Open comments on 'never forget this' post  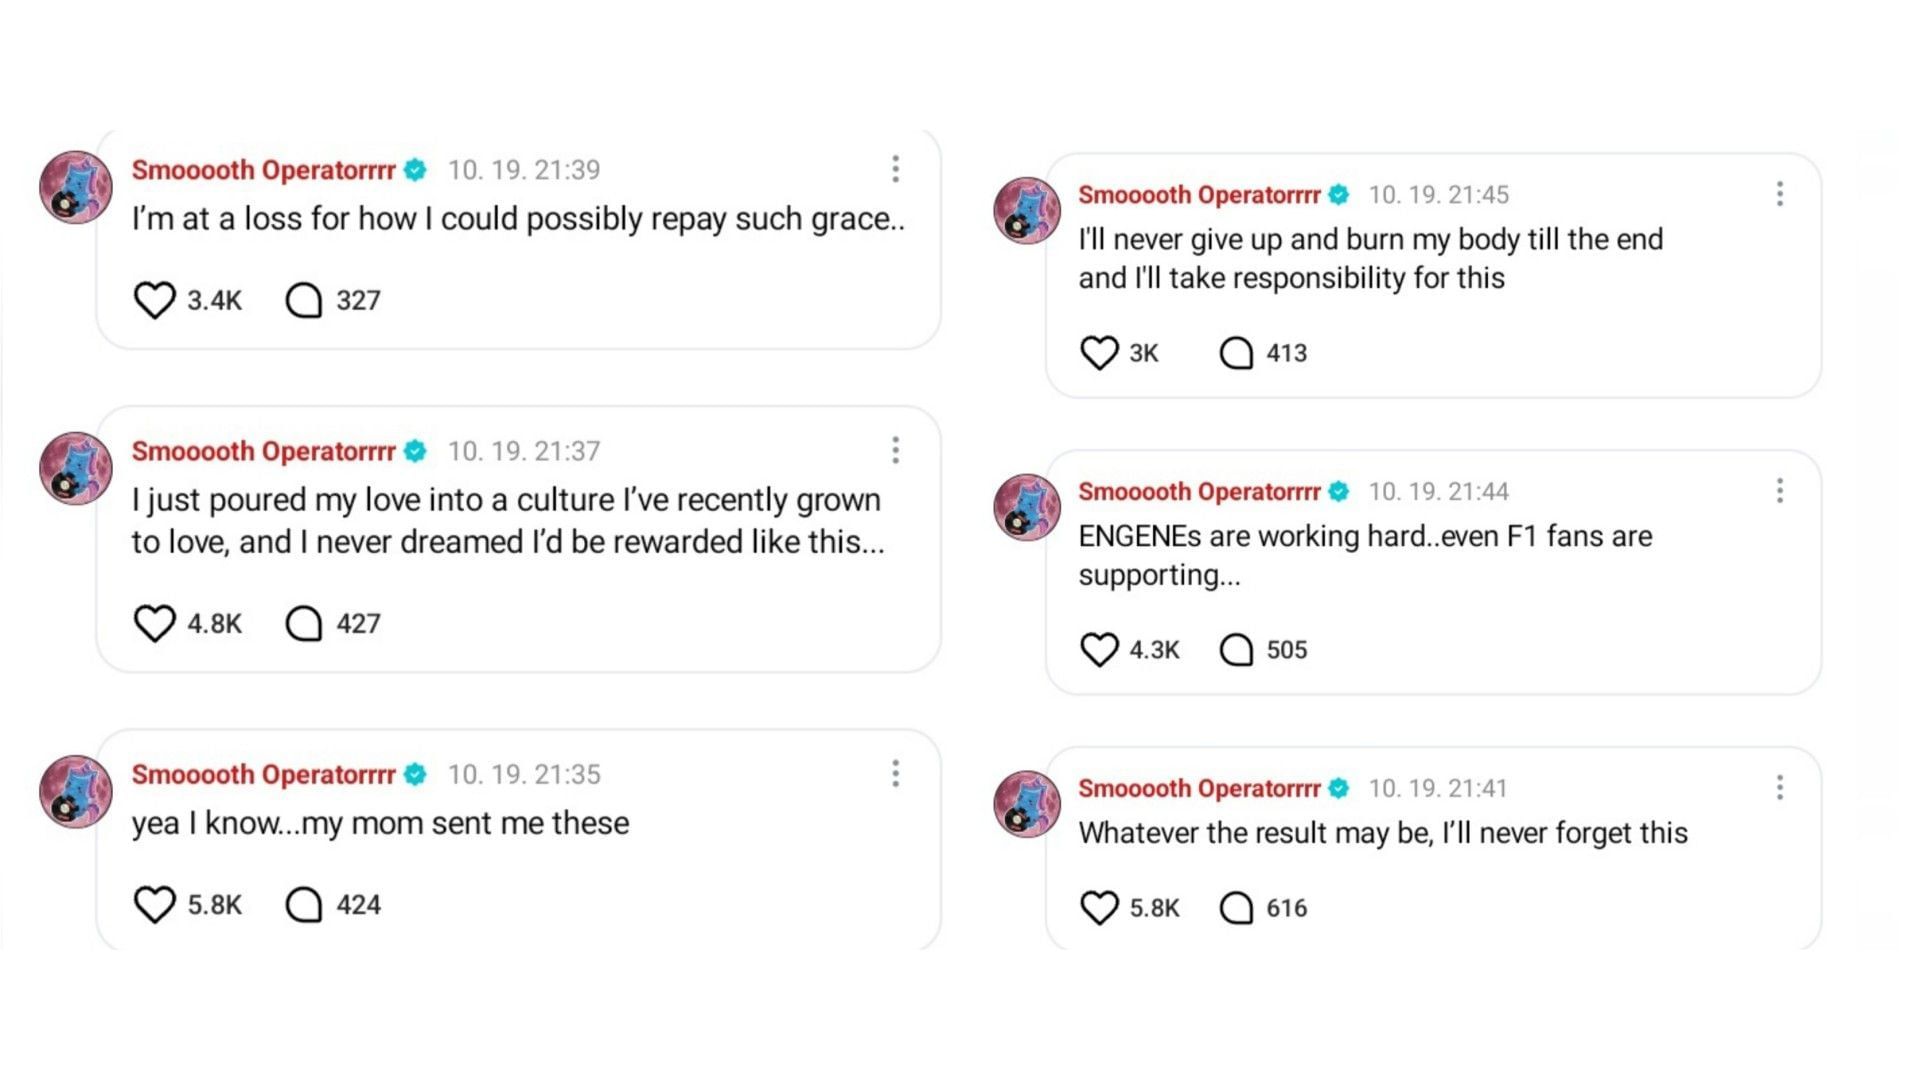click(1236, 908)
